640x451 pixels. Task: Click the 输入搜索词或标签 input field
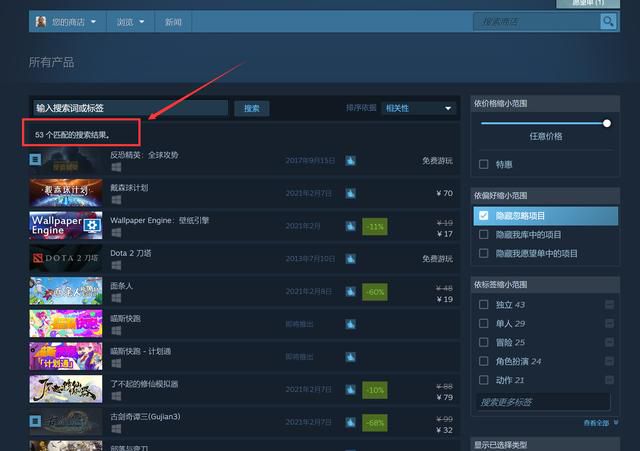point(131,108)
